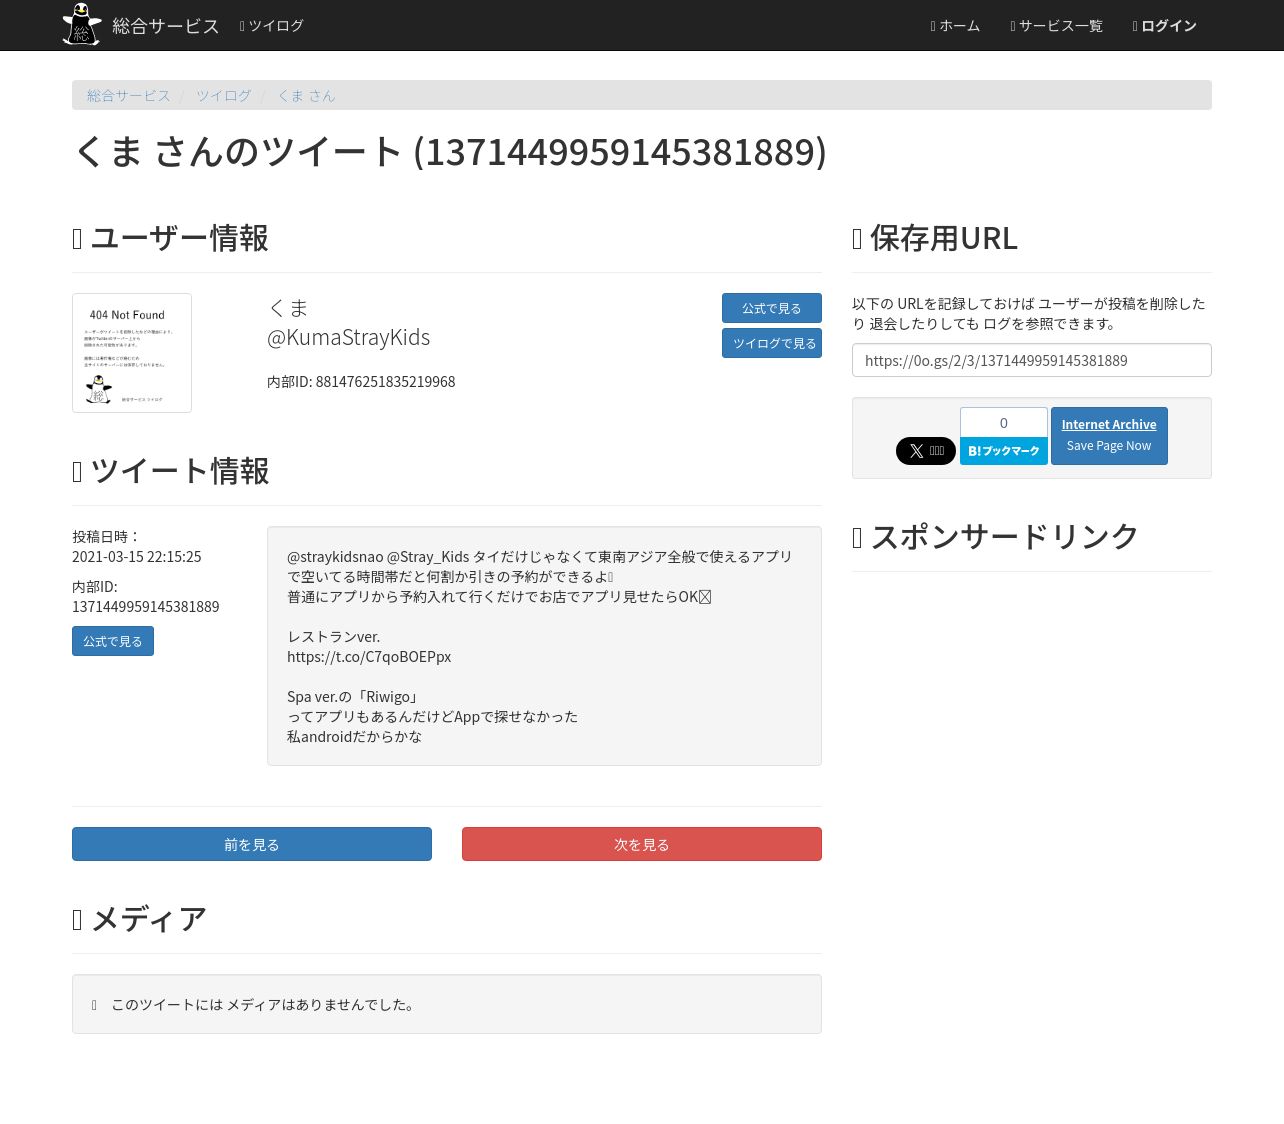Click the tweet internal ID 1371449959145381889 text
Image resolution: width=1284 pixels, height=1124 pixels.
(x=146, y=607)
